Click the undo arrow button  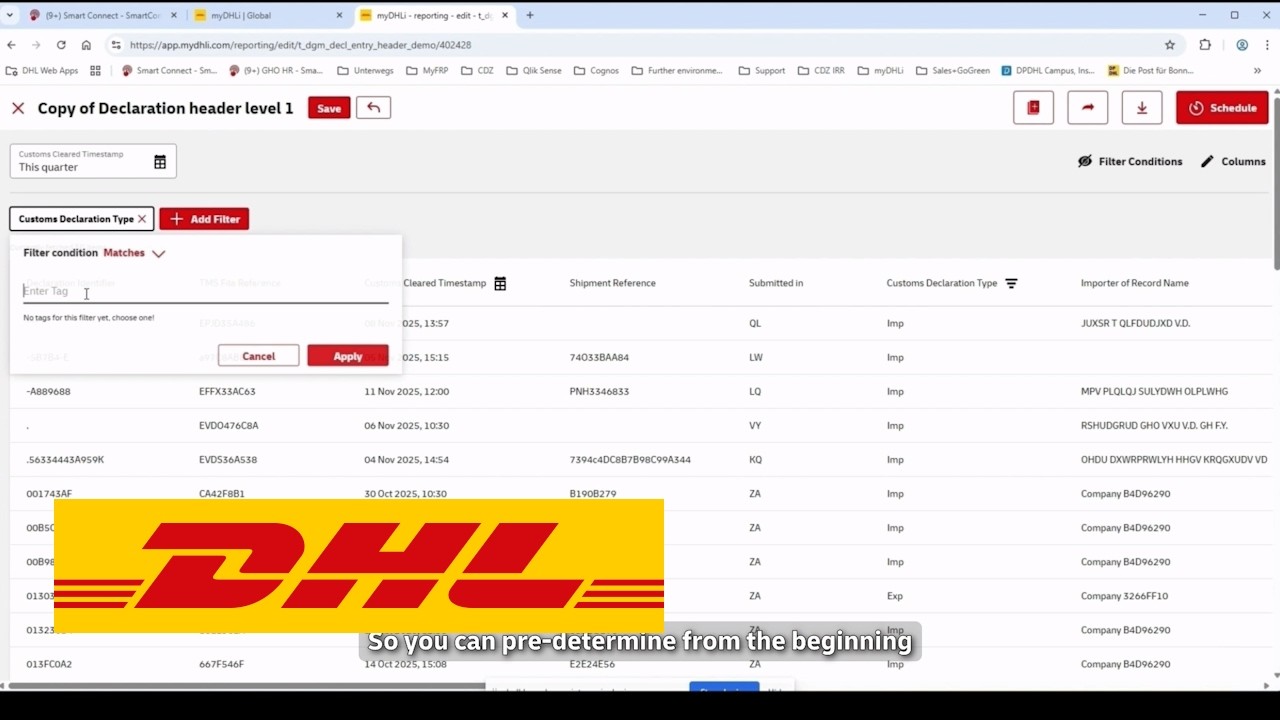tap(374, 108)
